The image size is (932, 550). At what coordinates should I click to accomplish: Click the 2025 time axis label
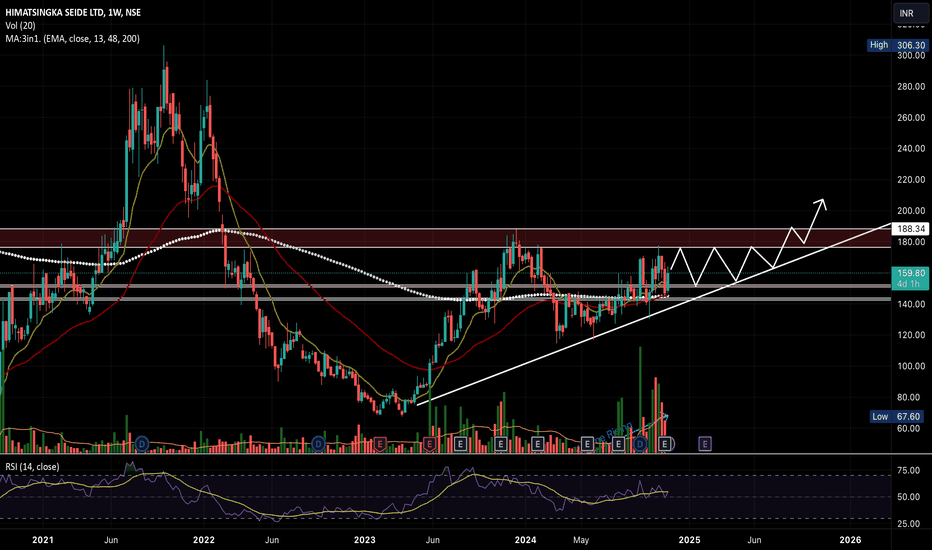[689, 540]
